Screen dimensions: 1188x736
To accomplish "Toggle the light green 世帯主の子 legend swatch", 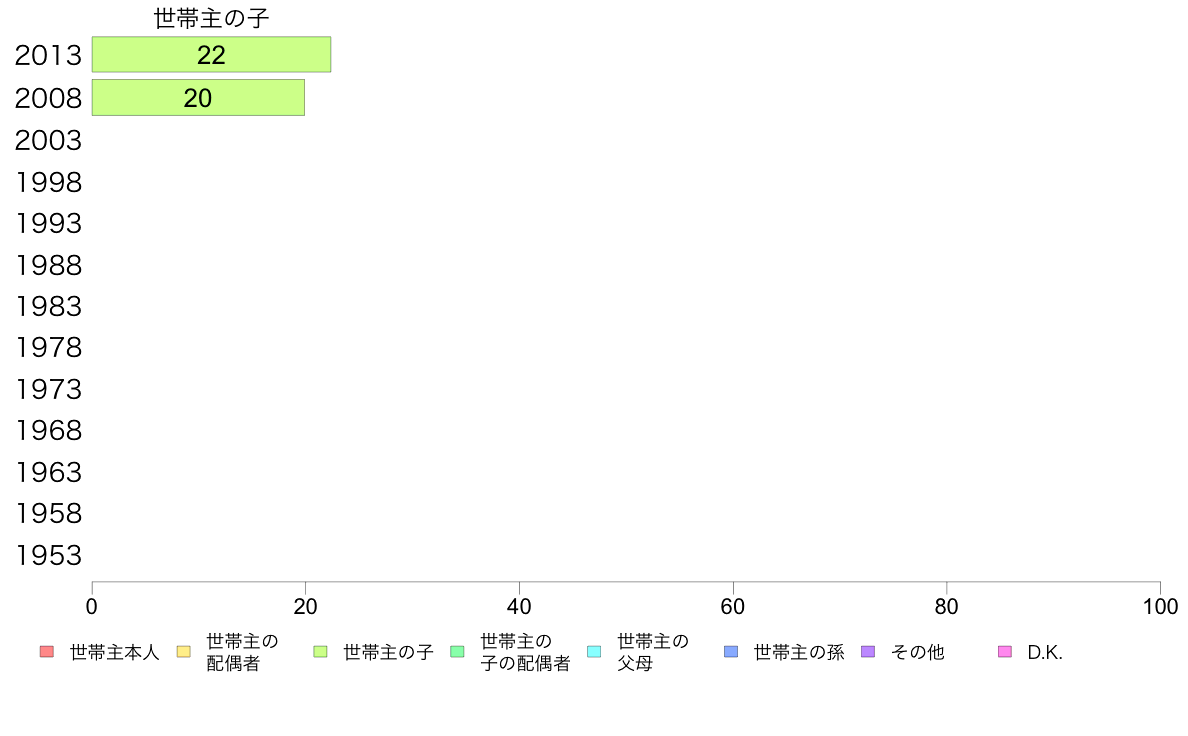I will 320,652.
